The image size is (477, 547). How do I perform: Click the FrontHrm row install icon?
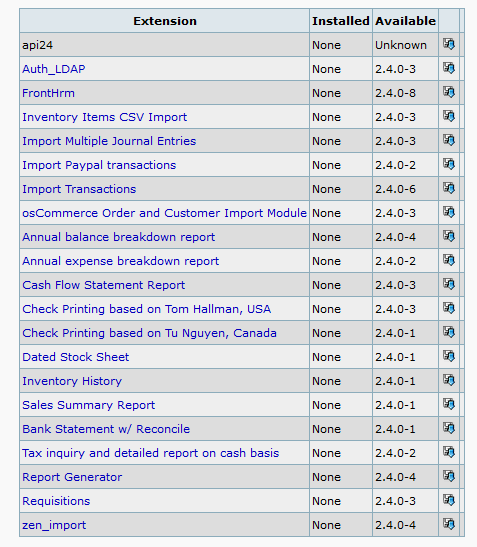449,92
